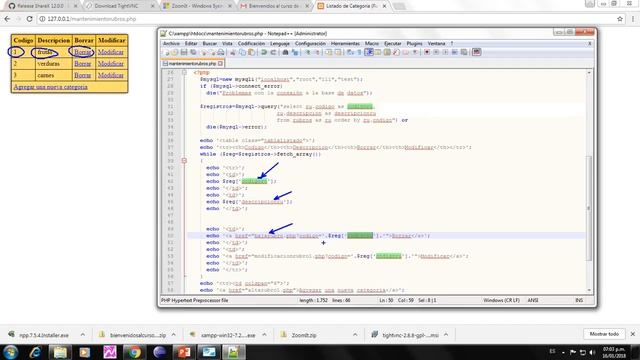640x360 pixels.
Task: Click the Save recorded macro icon
Action: click(464, 52)
